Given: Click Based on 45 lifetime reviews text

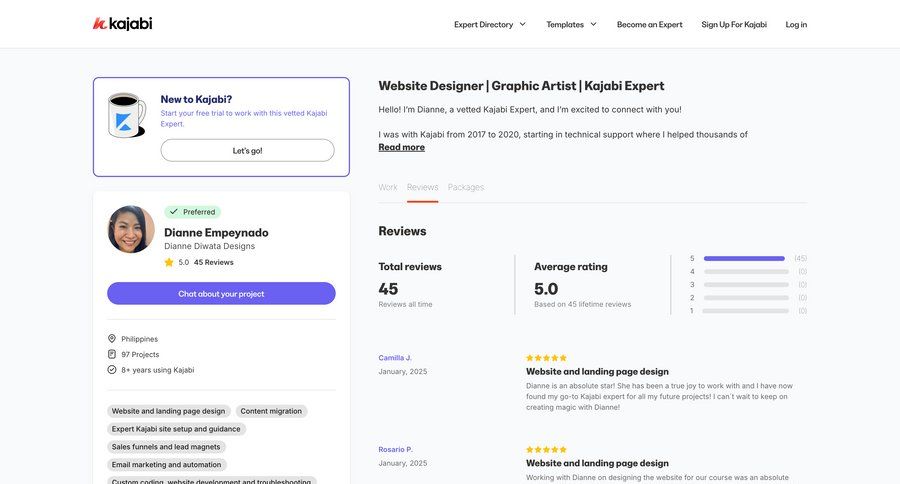Looking at the screenshot, I should pos(583,304).
